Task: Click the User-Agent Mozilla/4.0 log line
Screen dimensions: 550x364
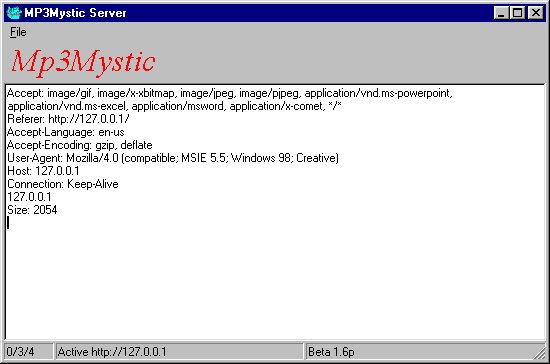Action: (x=173, y=158)
